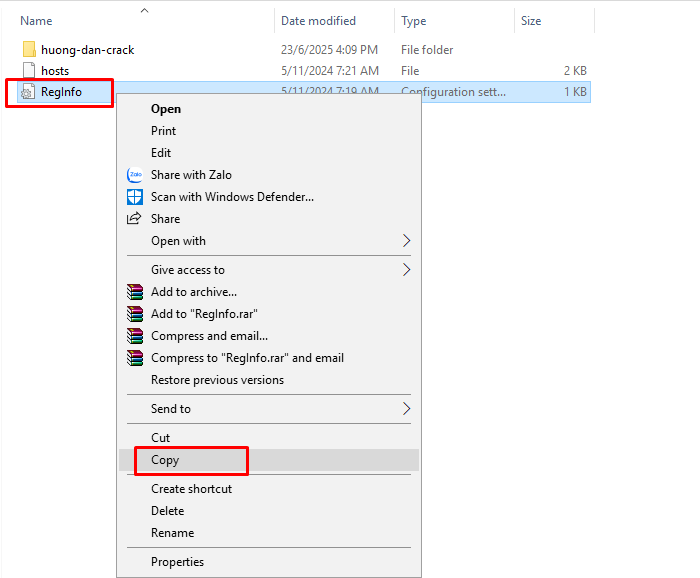Sort by the Date modified column header
700x578 pixels.
[x=318, y=21]
